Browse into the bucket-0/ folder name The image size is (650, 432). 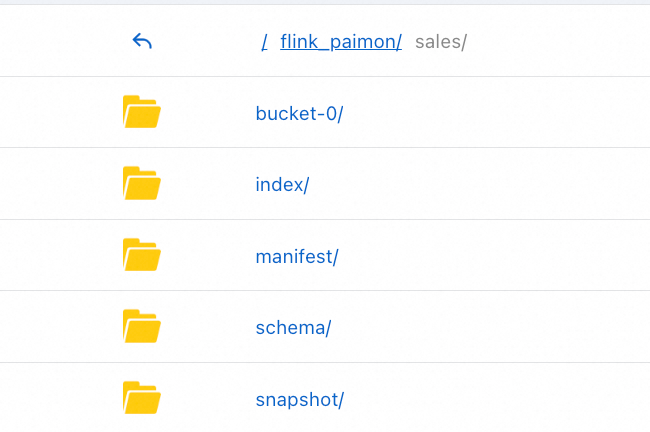[299, 113]
